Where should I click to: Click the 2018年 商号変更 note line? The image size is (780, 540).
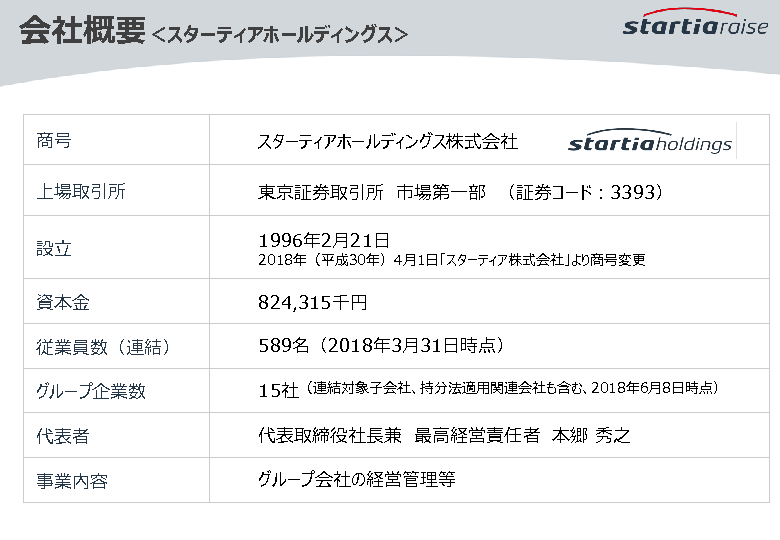(x=451, y=260)
